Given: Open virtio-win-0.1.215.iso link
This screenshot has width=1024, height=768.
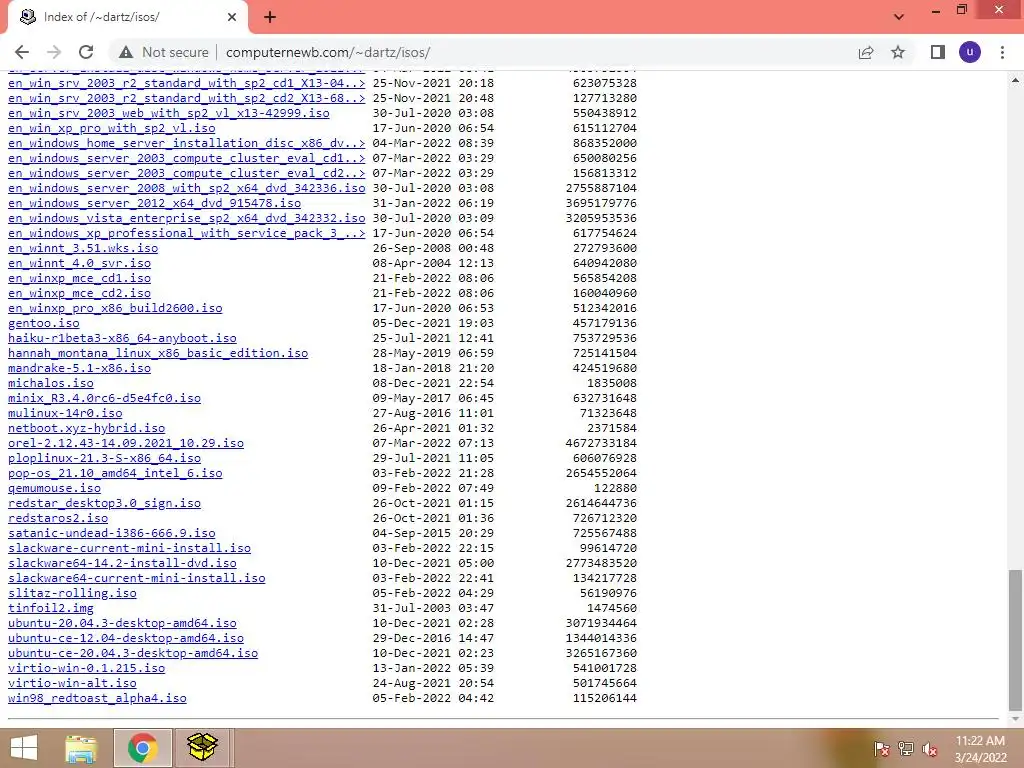Looking at the screenshot, I should [x=86, y=669].
